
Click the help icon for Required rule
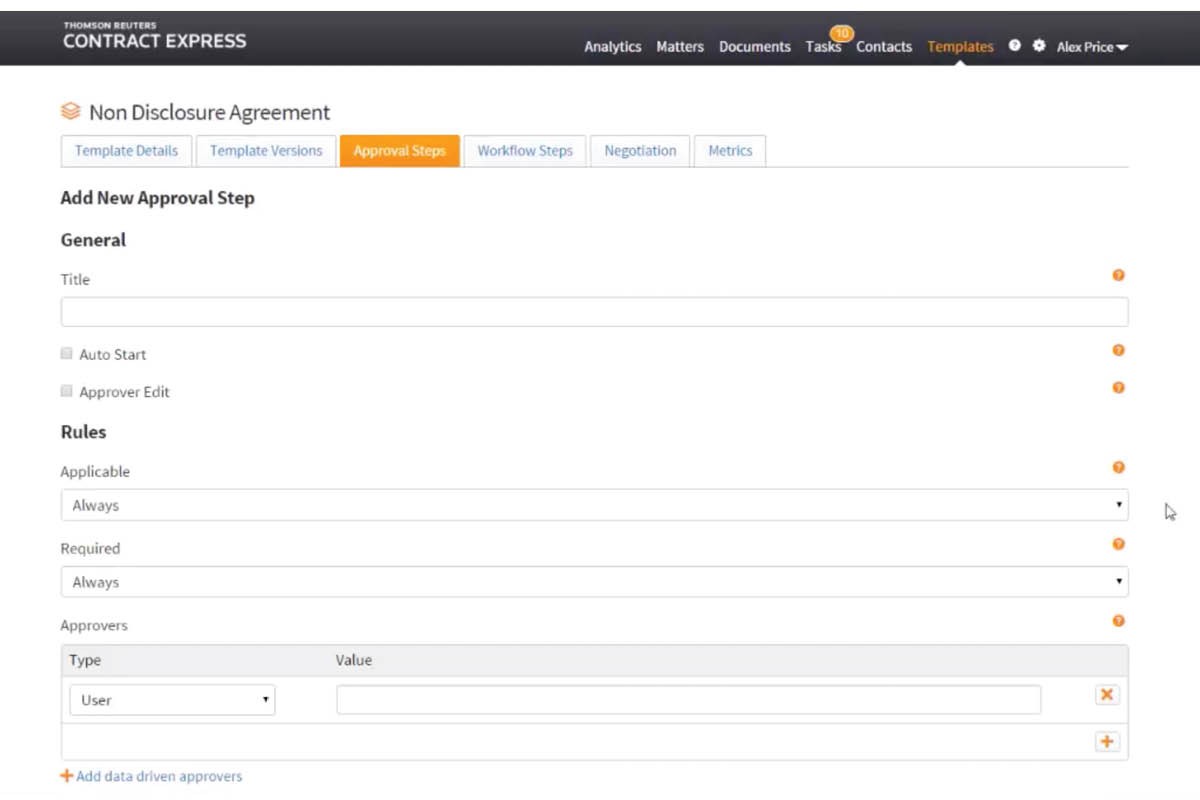pyautogui.click(x=1118, y=544)
